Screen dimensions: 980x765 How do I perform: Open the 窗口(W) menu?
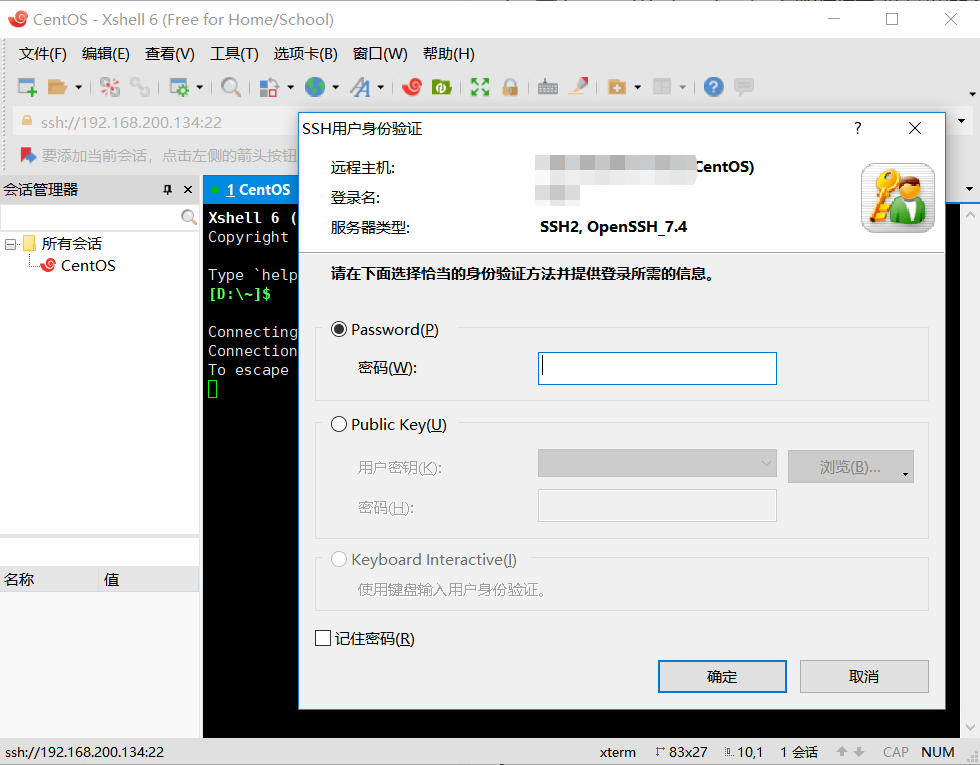coord(380,54)
